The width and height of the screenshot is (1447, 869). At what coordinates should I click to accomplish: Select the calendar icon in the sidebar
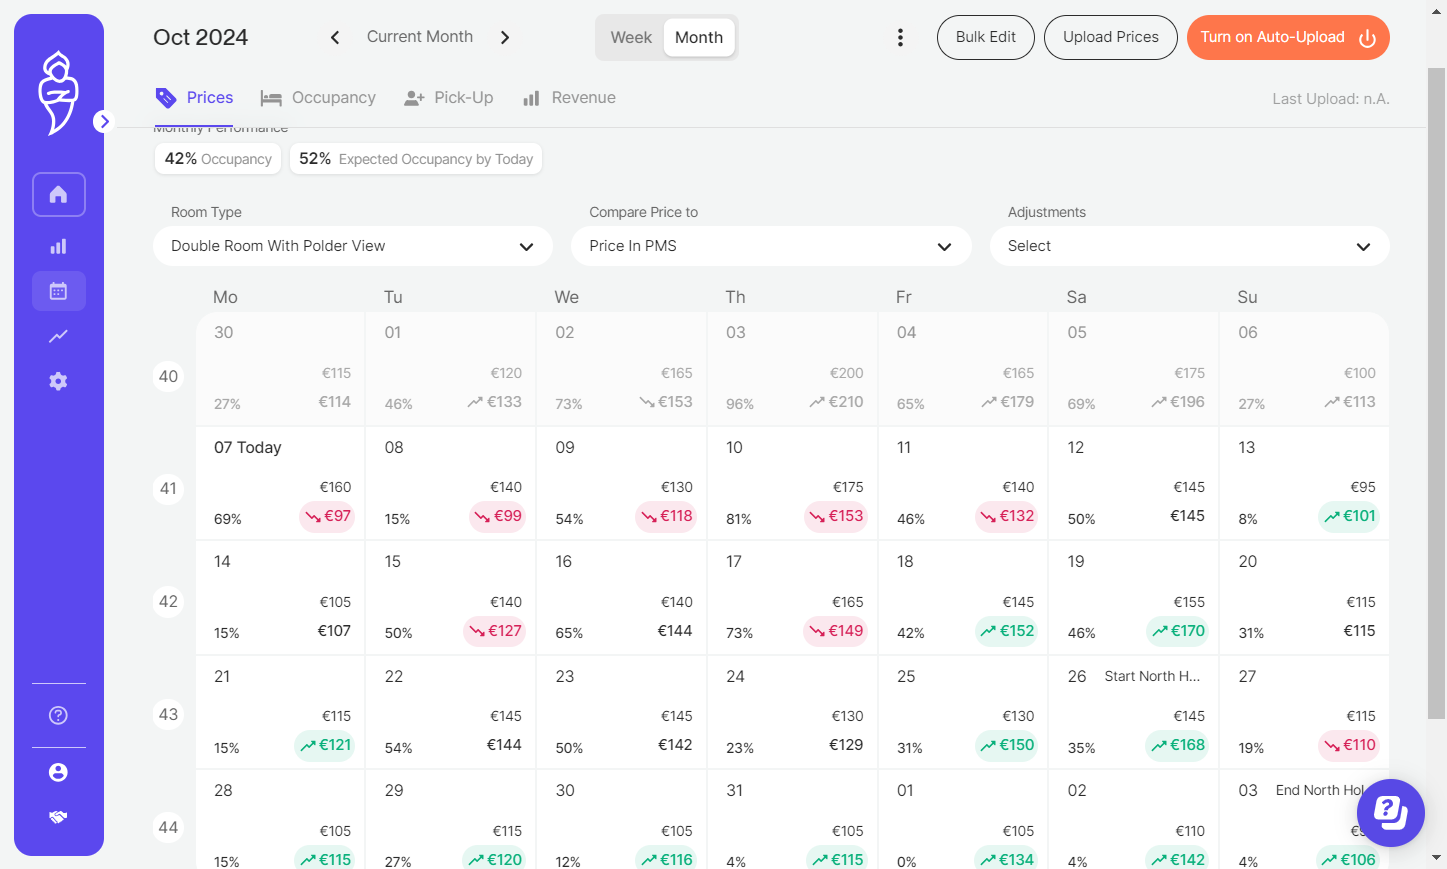(x=58, y=291)
